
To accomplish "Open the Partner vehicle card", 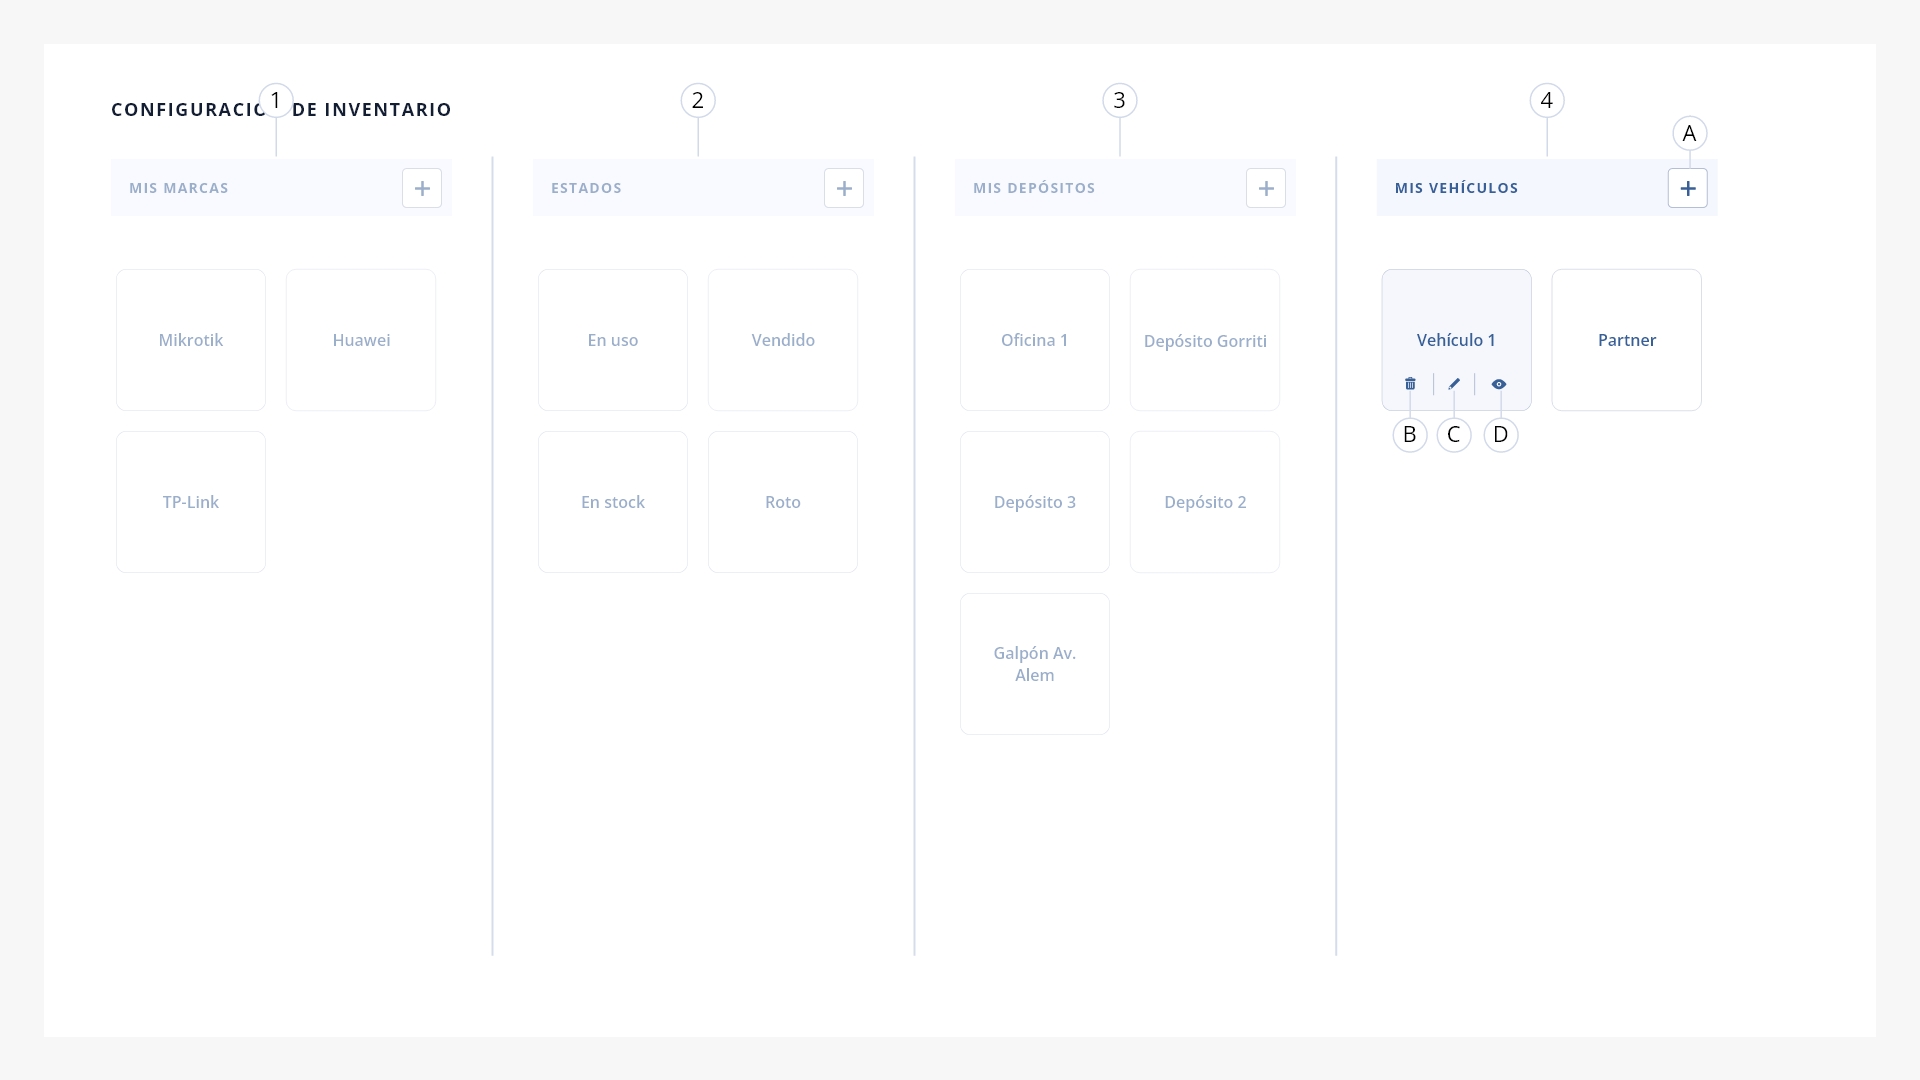I will pyautogui.click(x=1627, y=340).
